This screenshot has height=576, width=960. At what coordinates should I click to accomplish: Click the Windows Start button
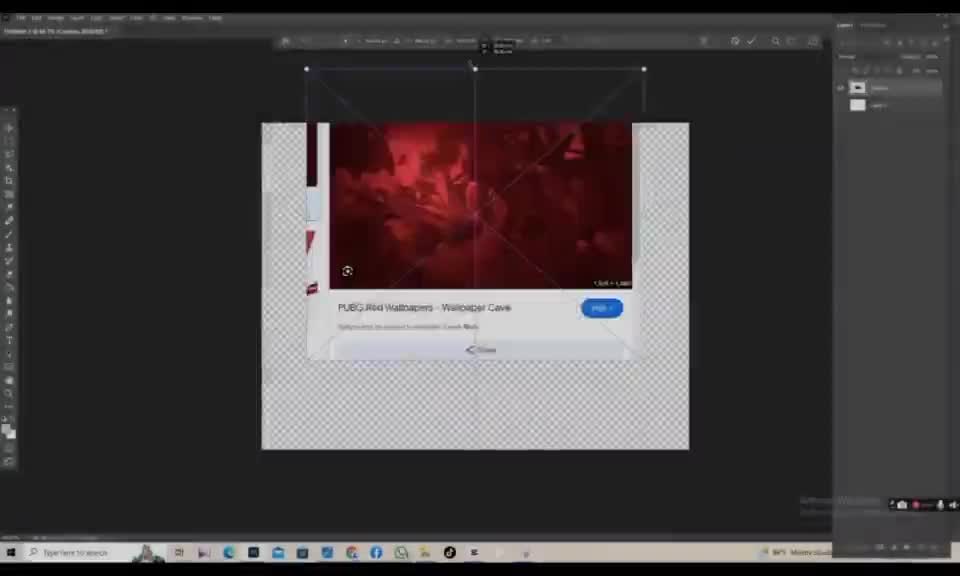[x=11, y=552]
